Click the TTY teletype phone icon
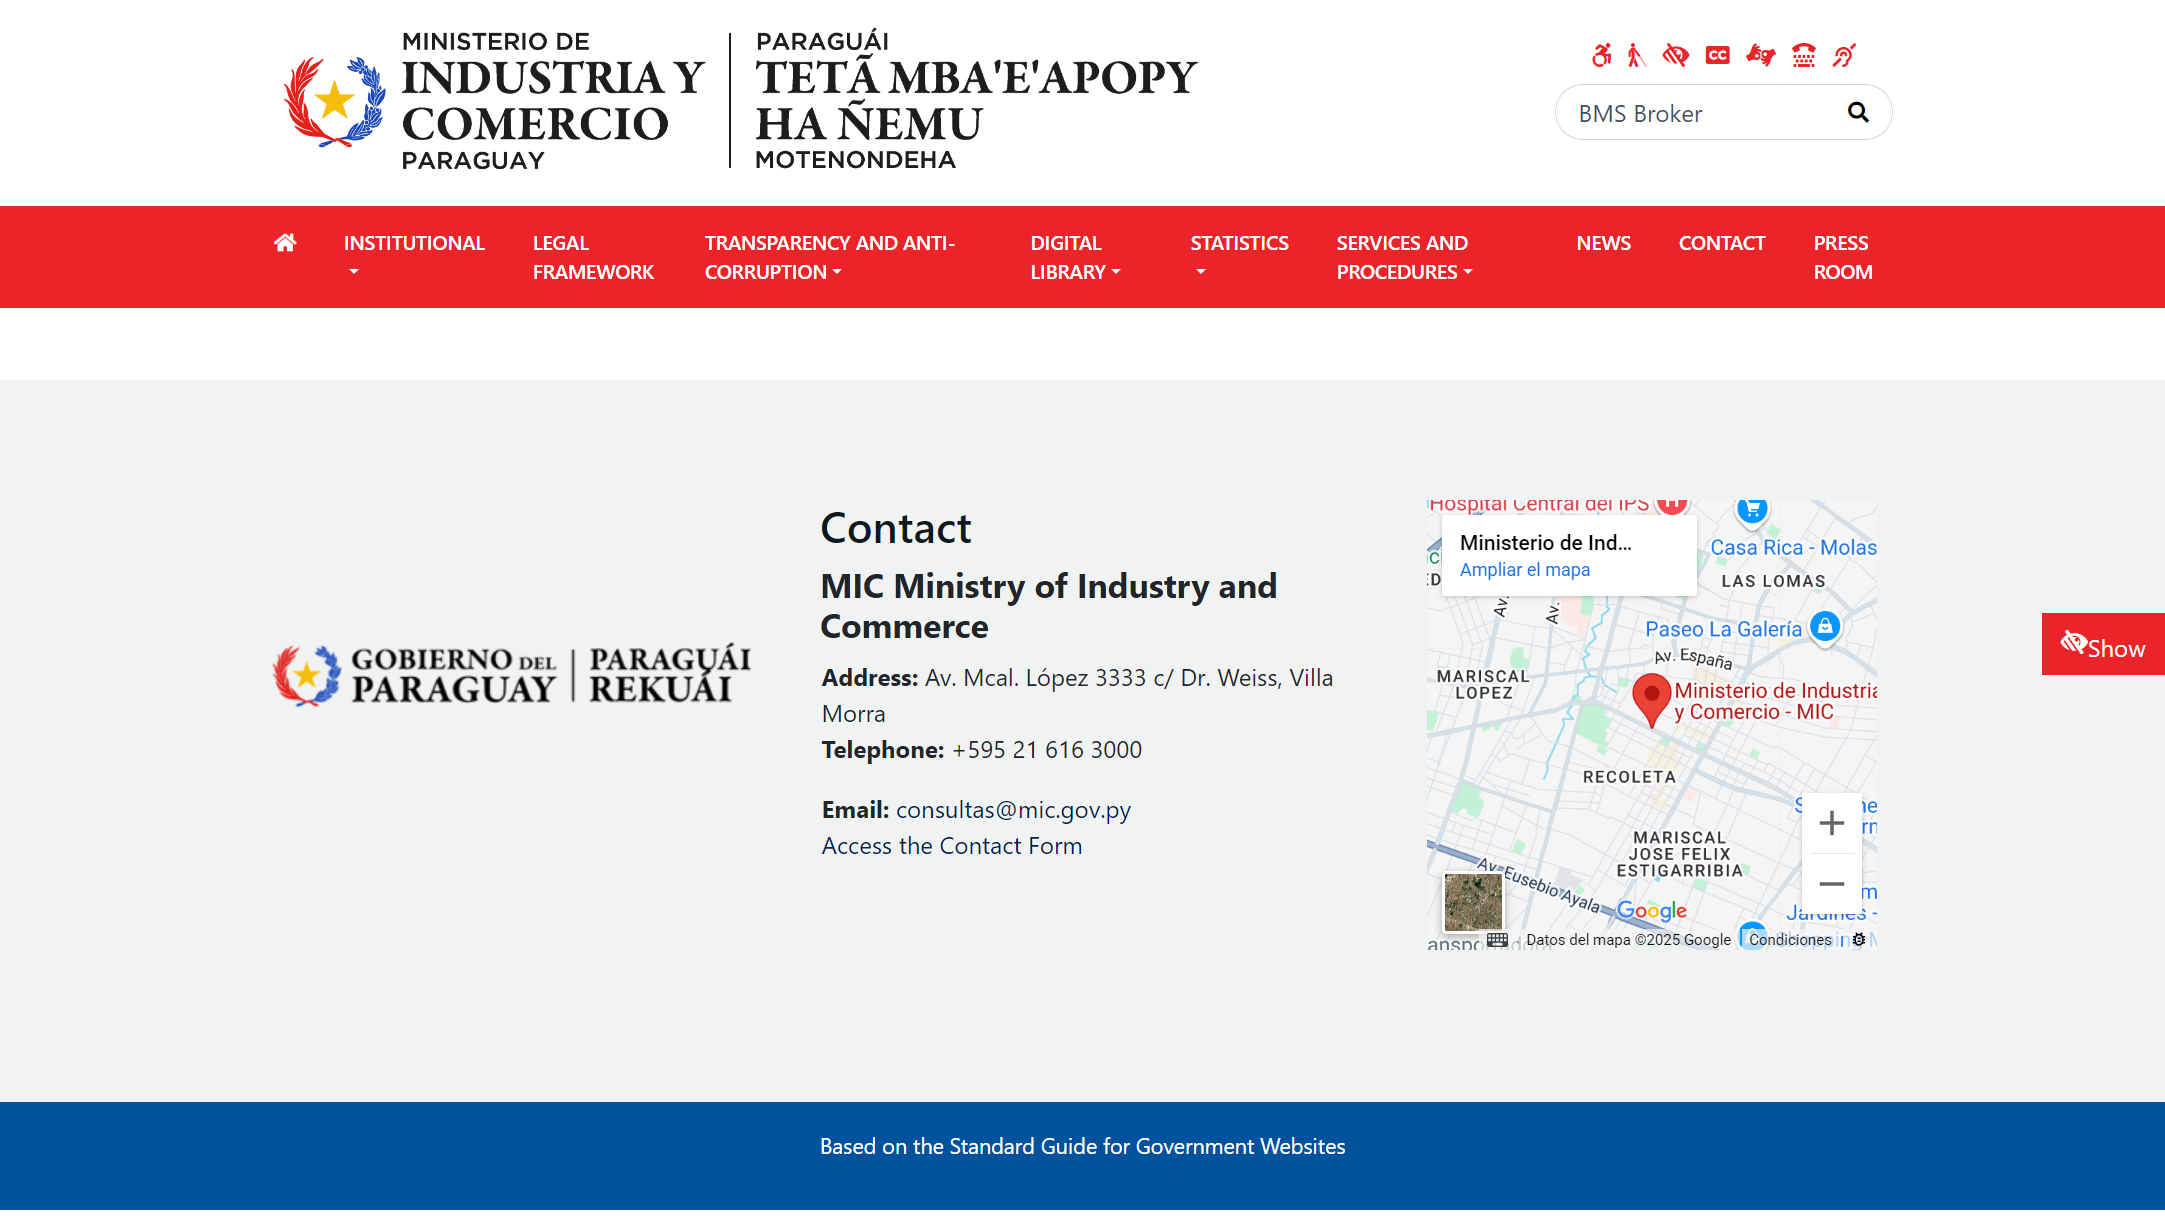Viewport: 2165px width, 1225px height. coord(1804,55)
